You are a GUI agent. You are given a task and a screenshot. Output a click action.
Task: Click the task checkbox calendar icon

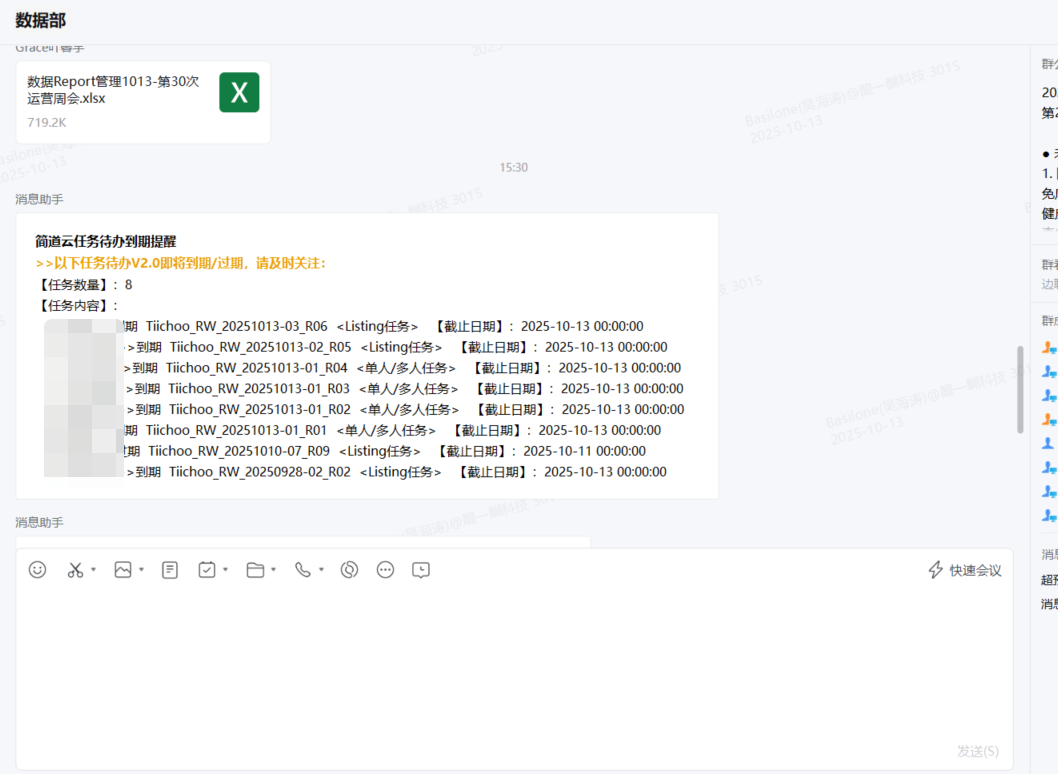(207, 570)
